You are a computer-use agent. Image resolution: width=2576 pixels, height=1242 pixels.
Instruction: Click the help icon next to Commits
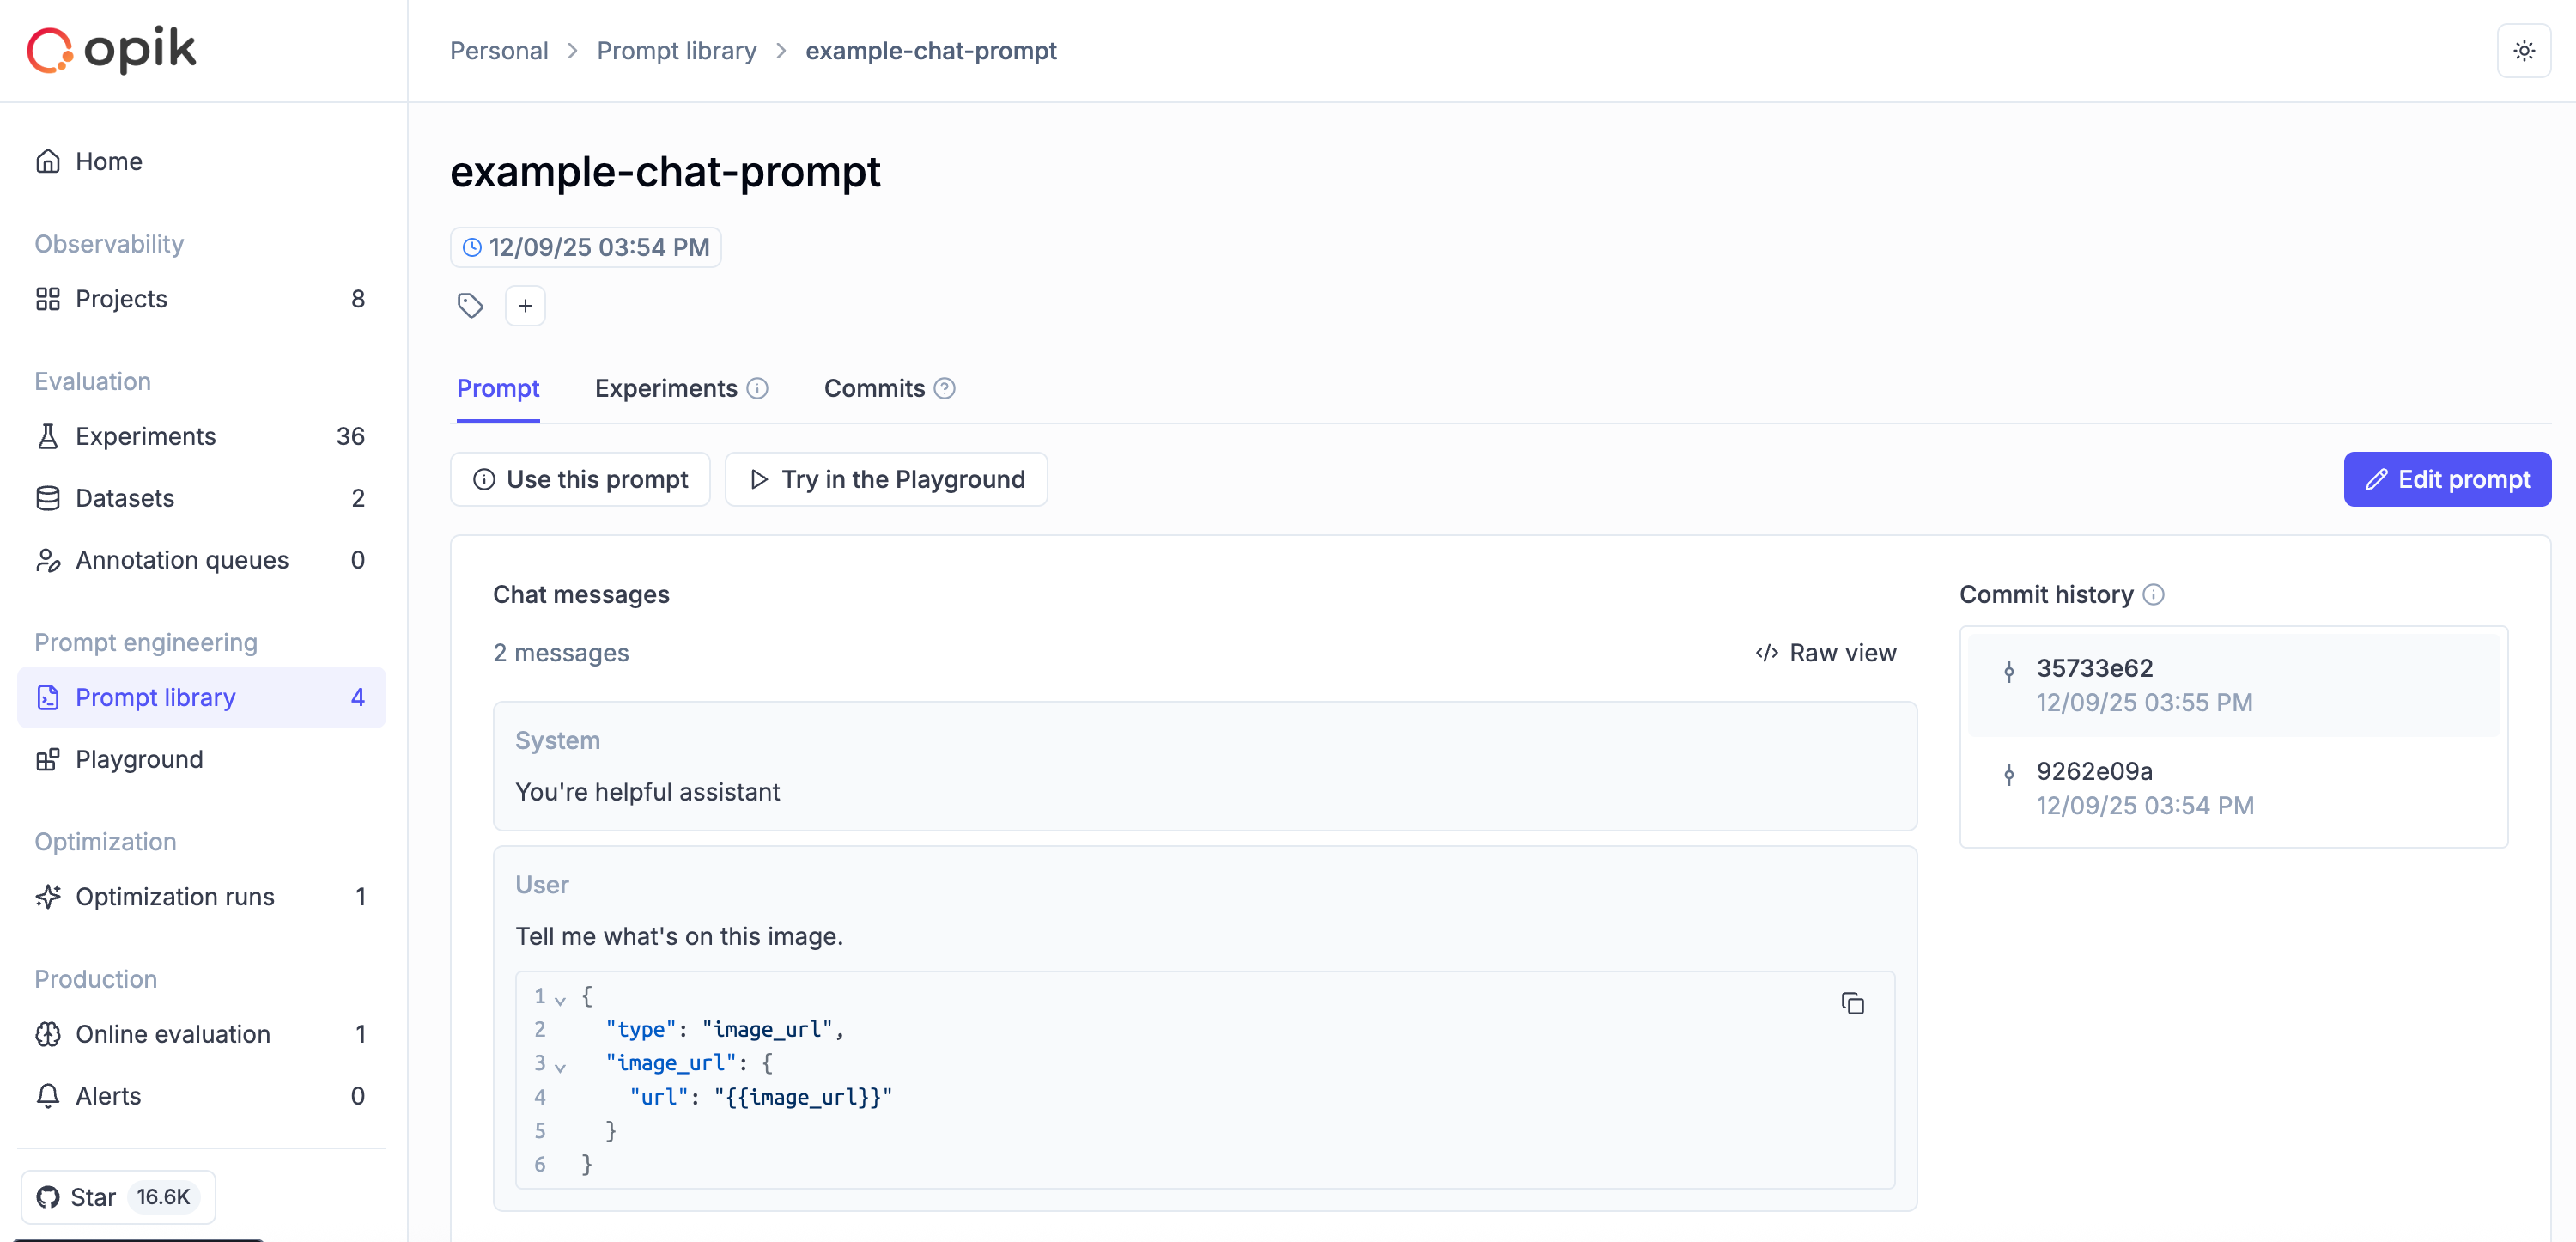tap(944, 388)
